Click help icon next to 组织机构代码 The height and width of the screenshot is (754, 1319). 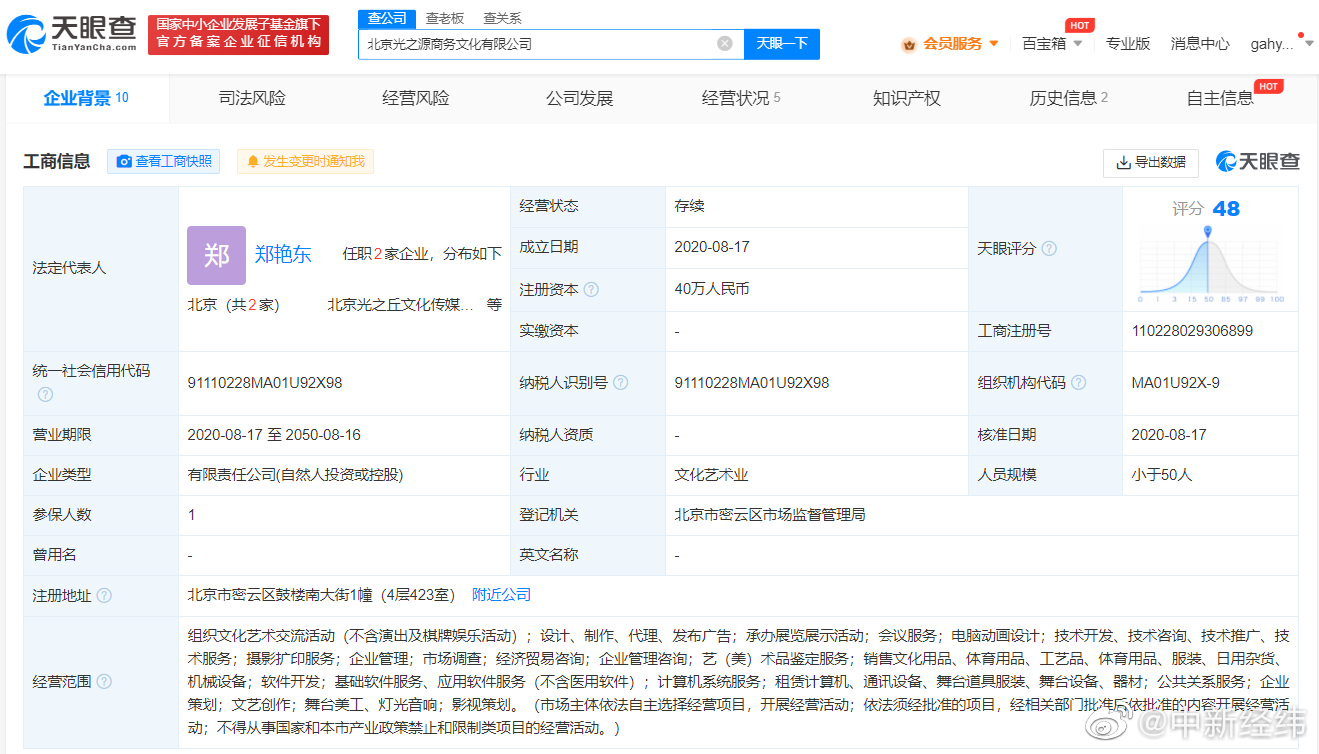click(x=1079, y=383)
